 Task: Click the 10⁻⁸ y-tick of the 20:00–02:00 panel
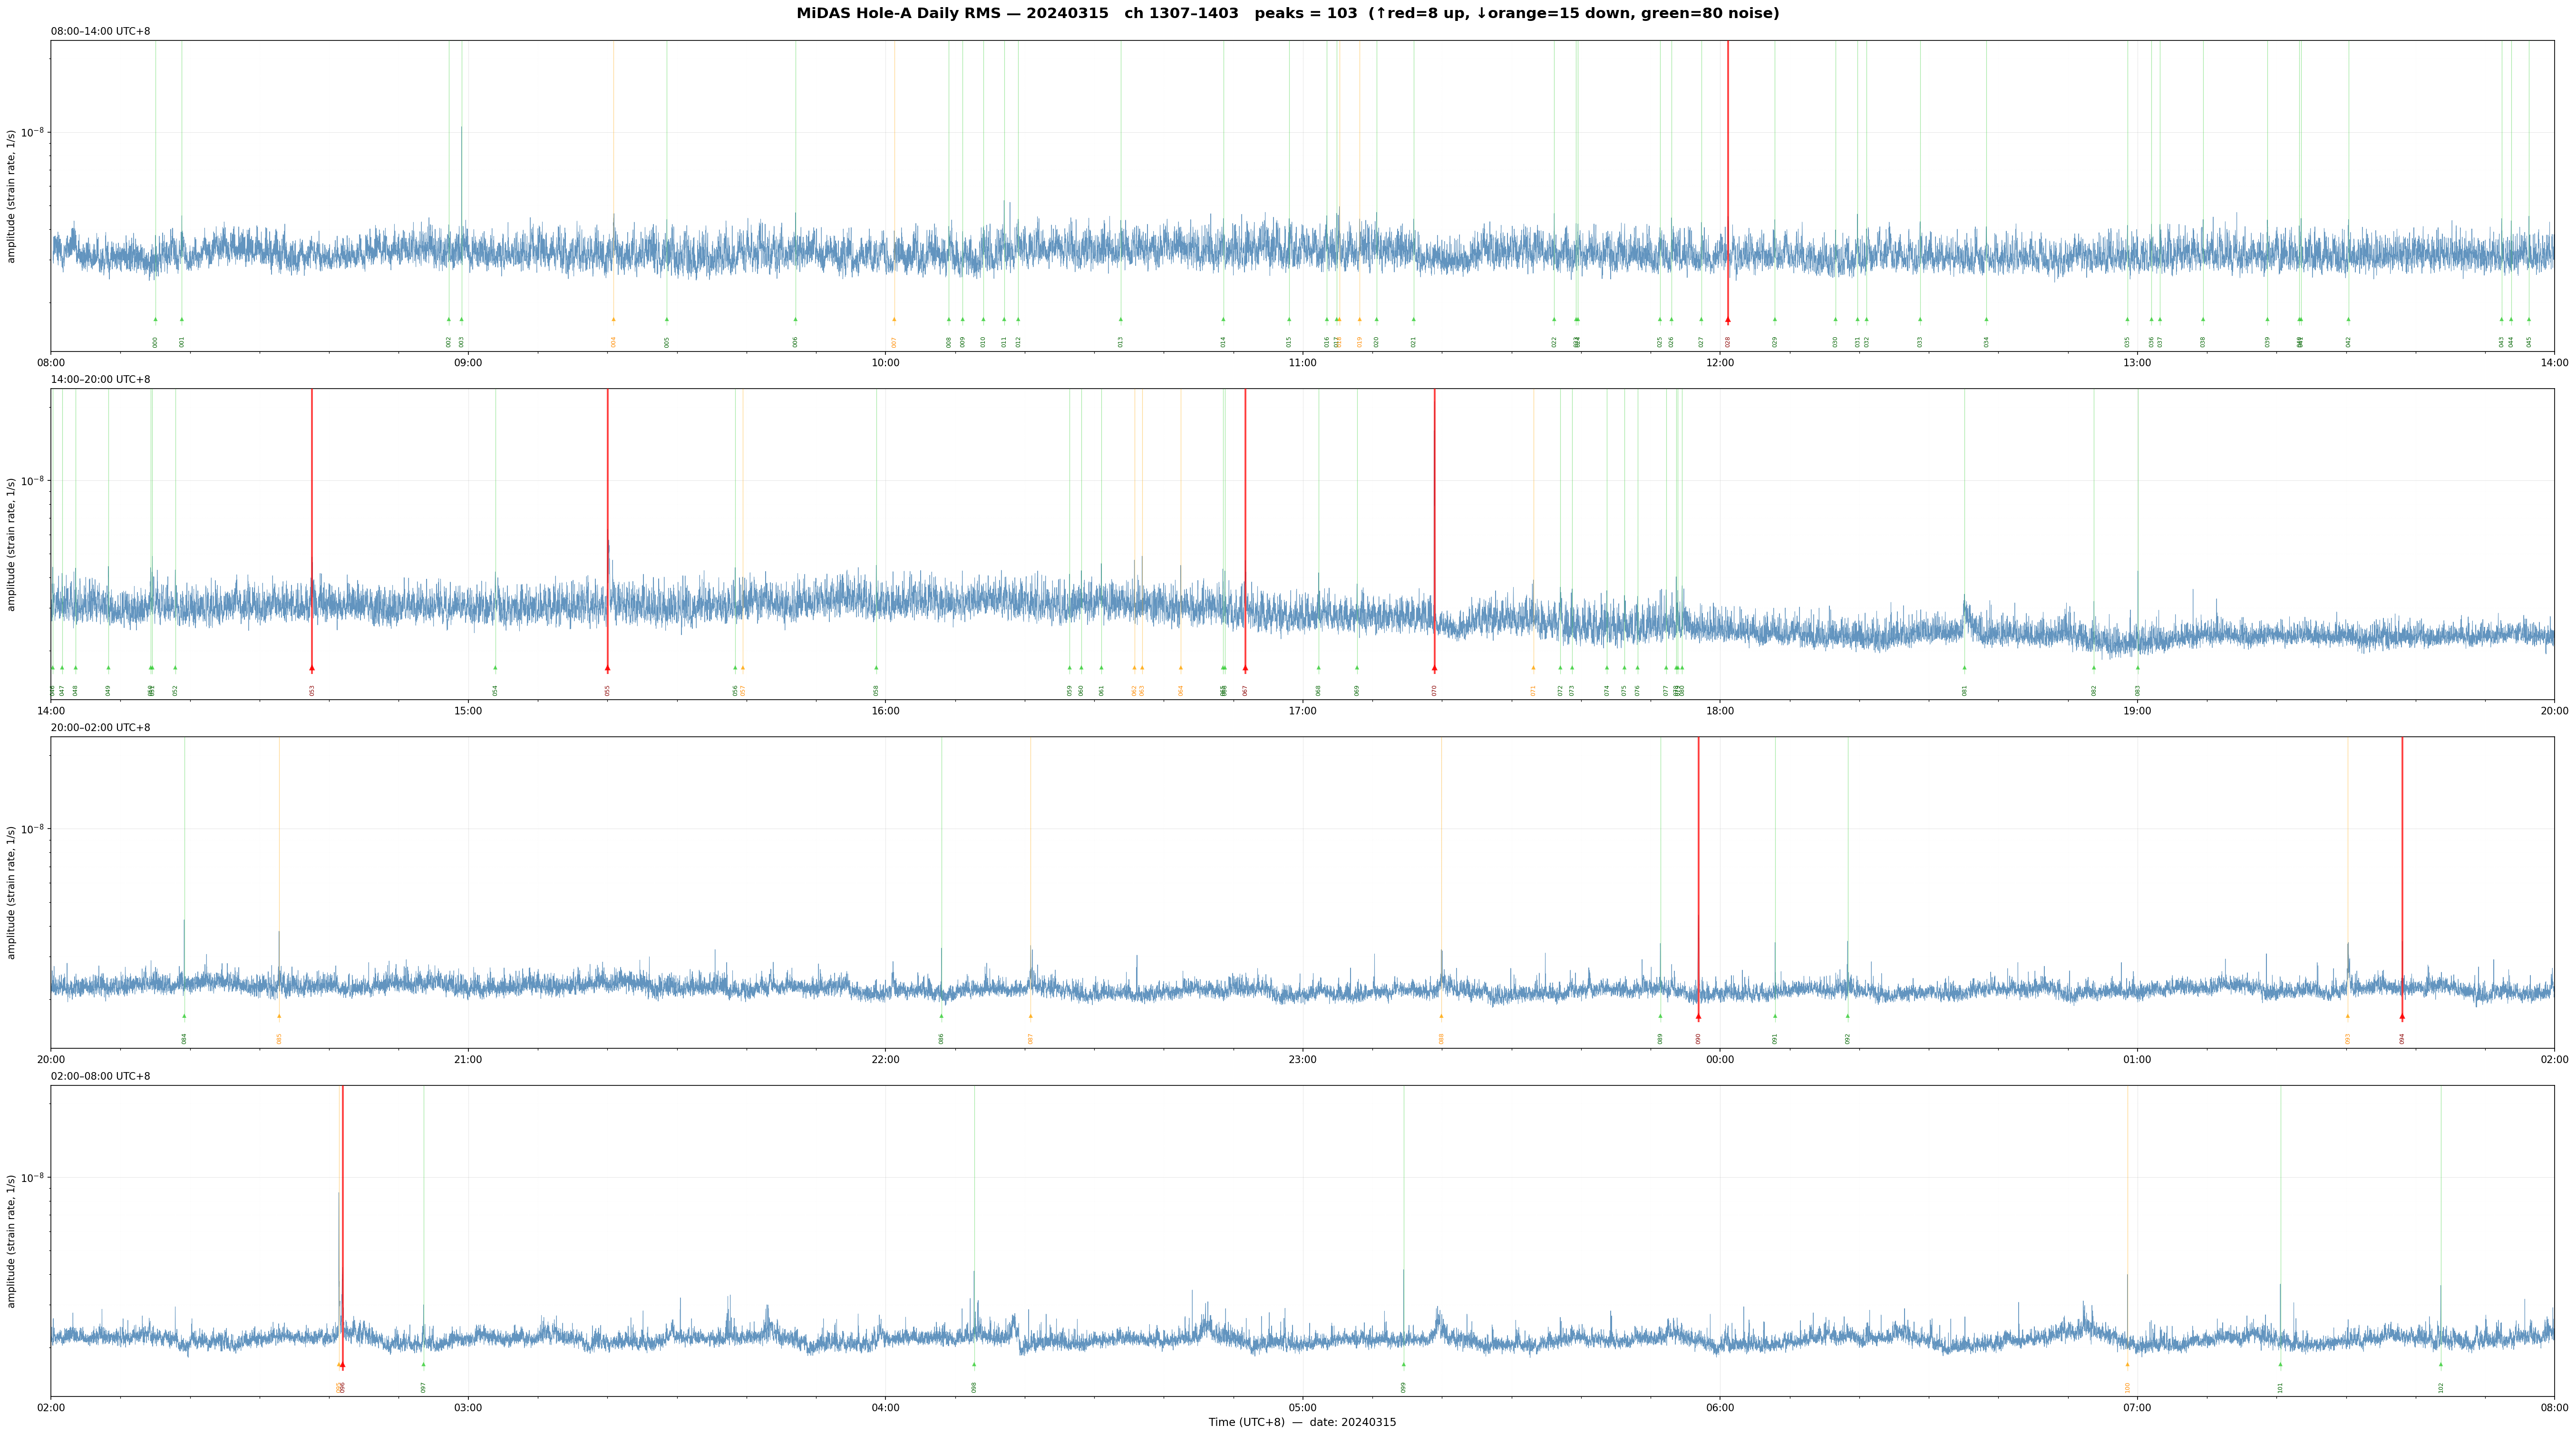[33, 828]
